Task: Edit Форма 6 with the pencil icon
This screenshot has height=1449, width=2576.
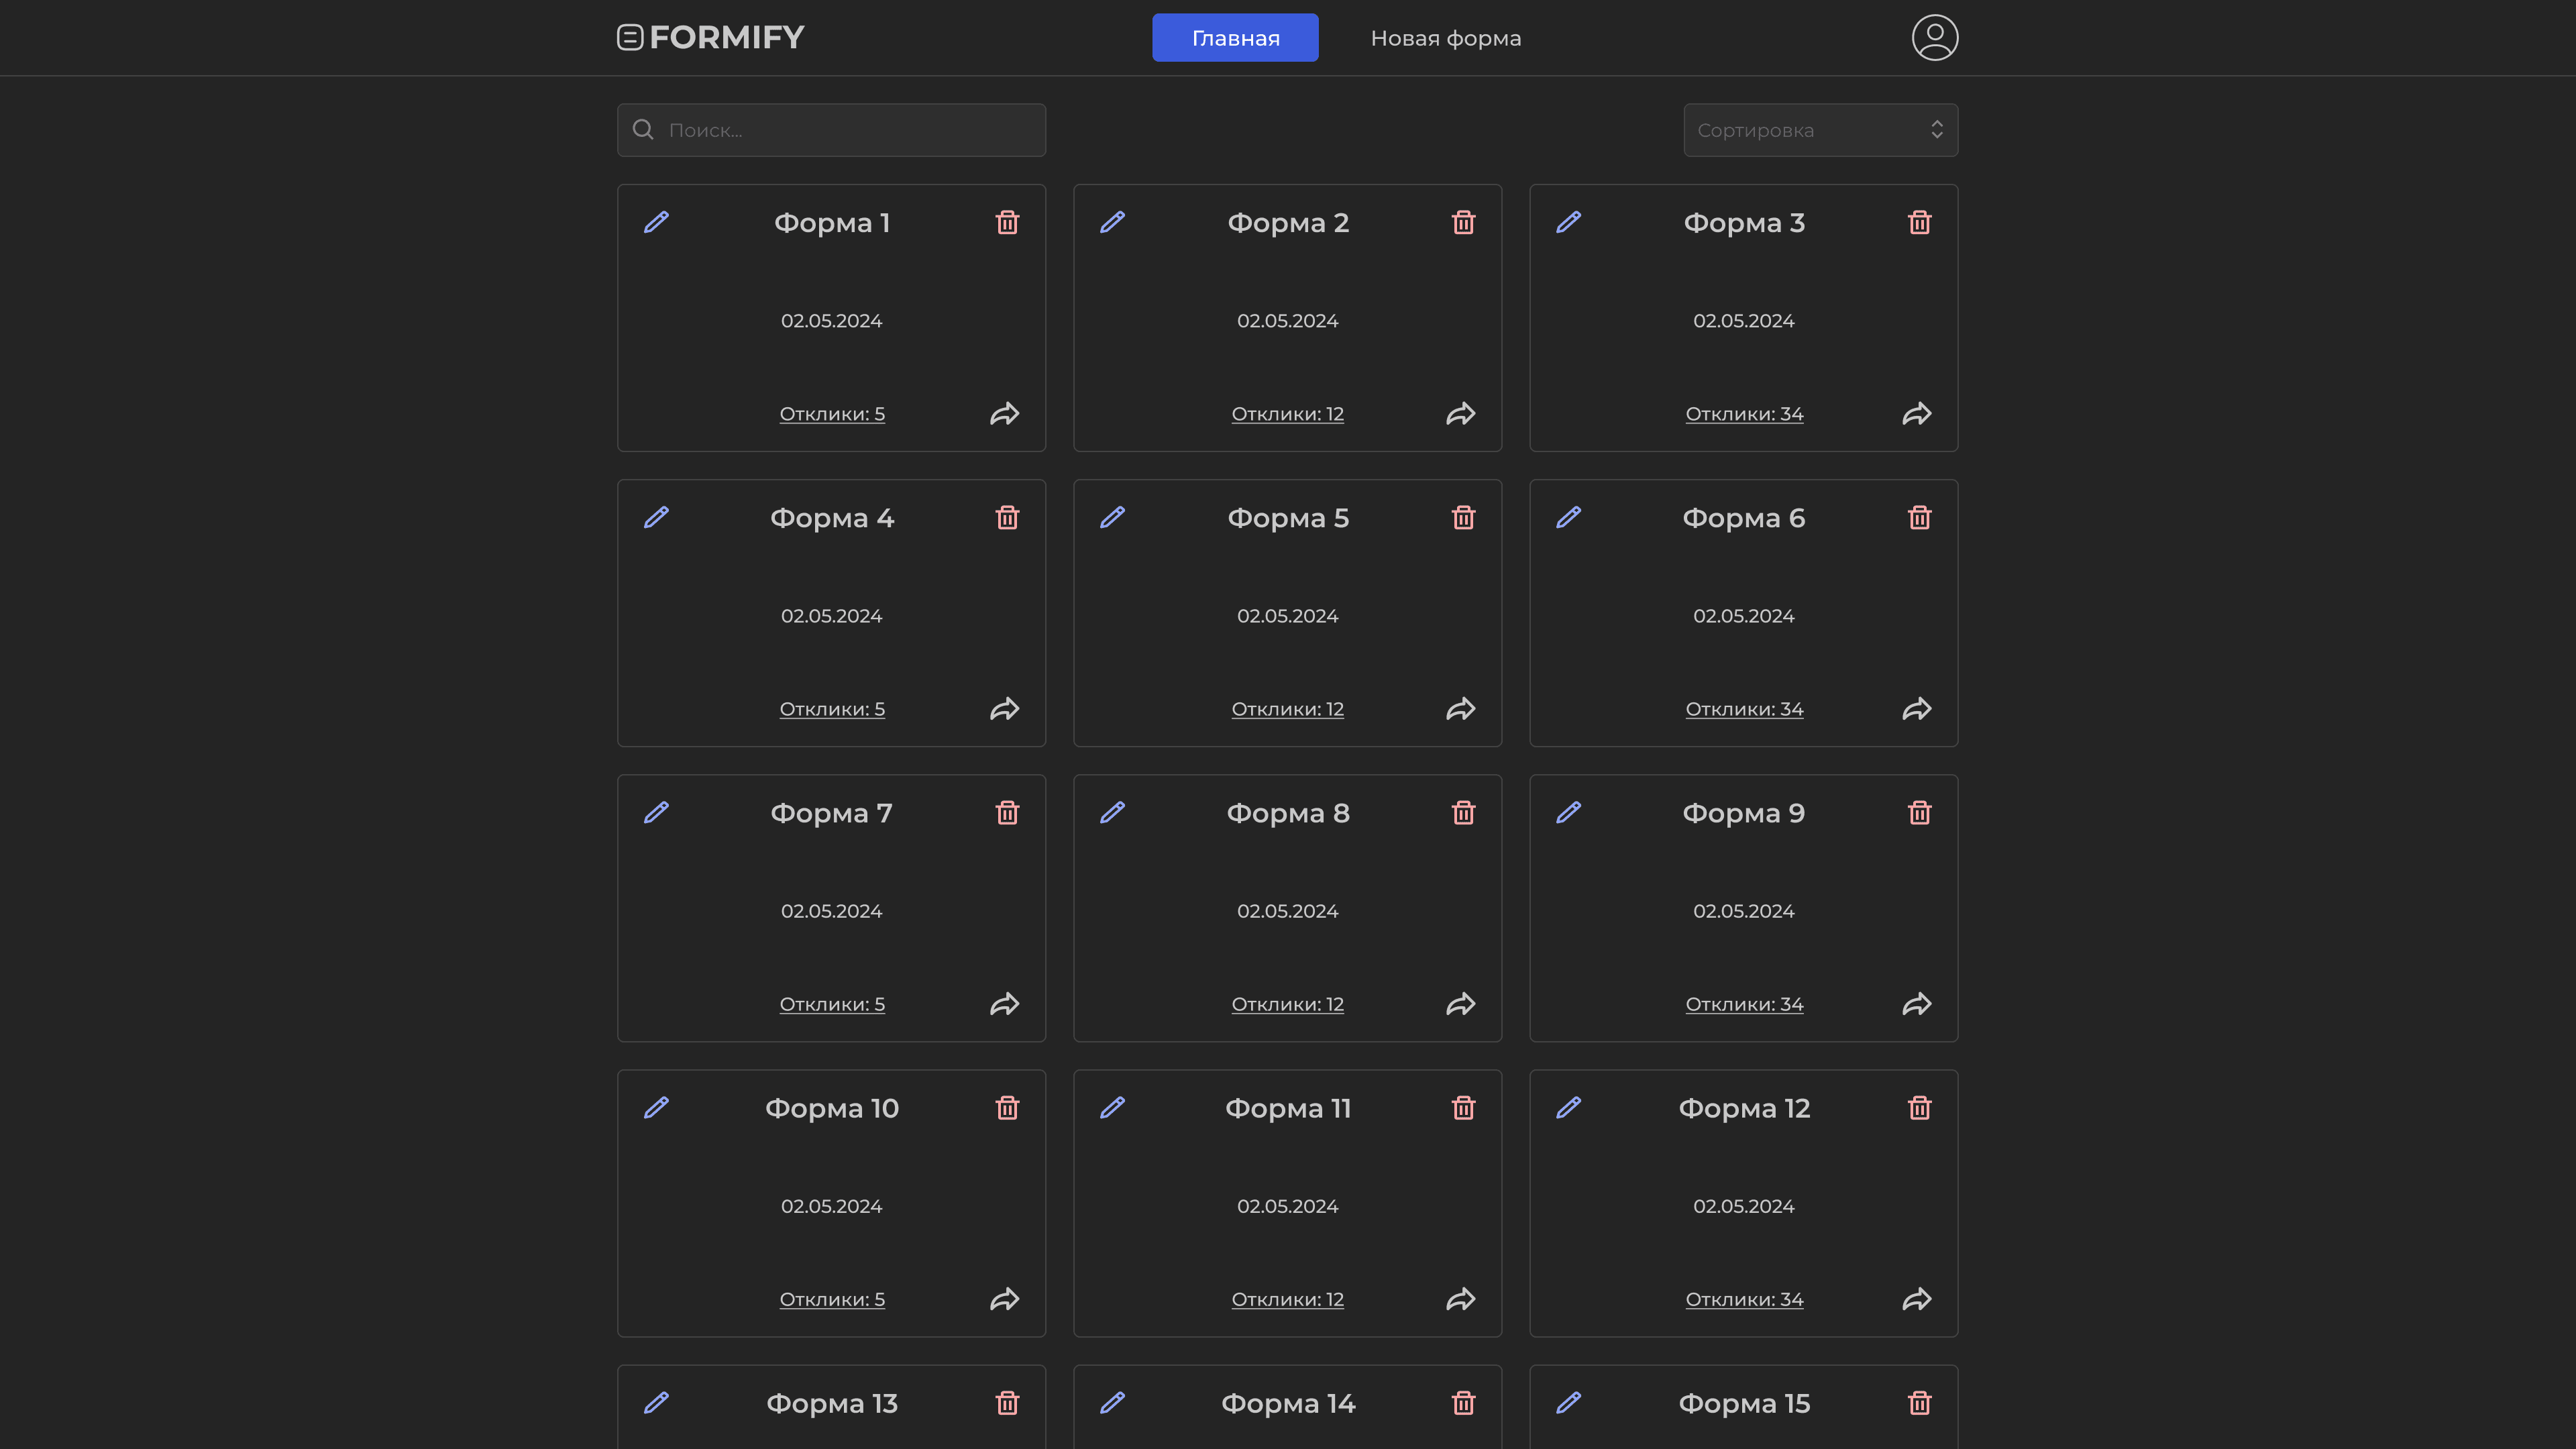Action: (x=1568, y=517)
